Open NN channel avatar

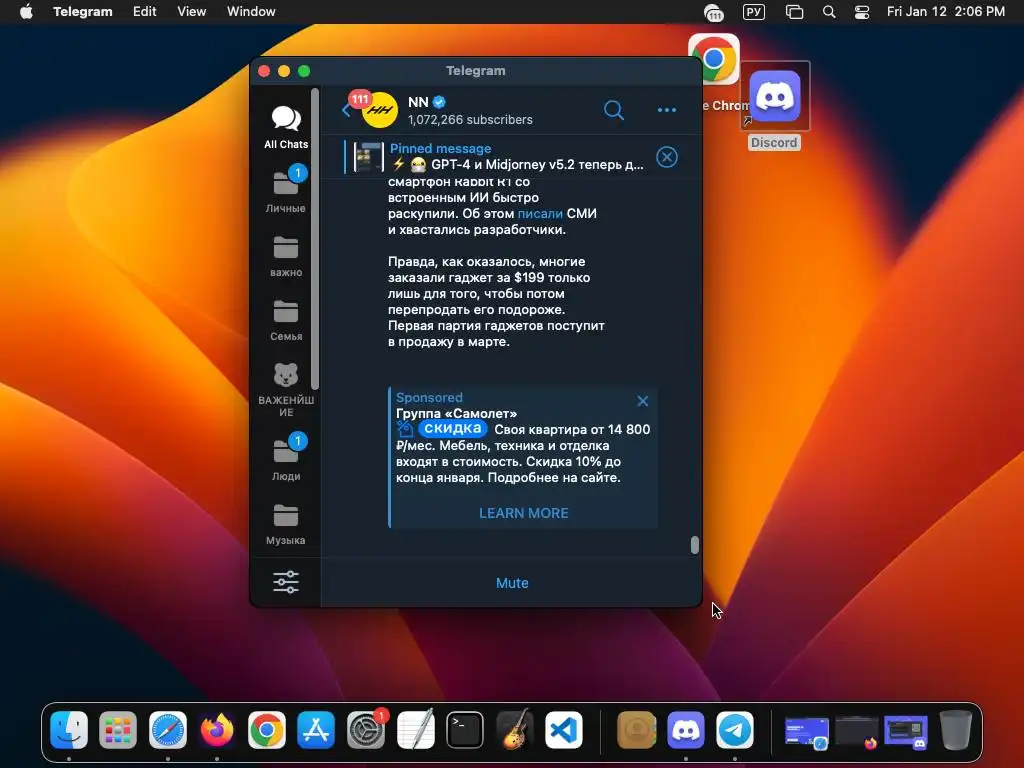379,110
